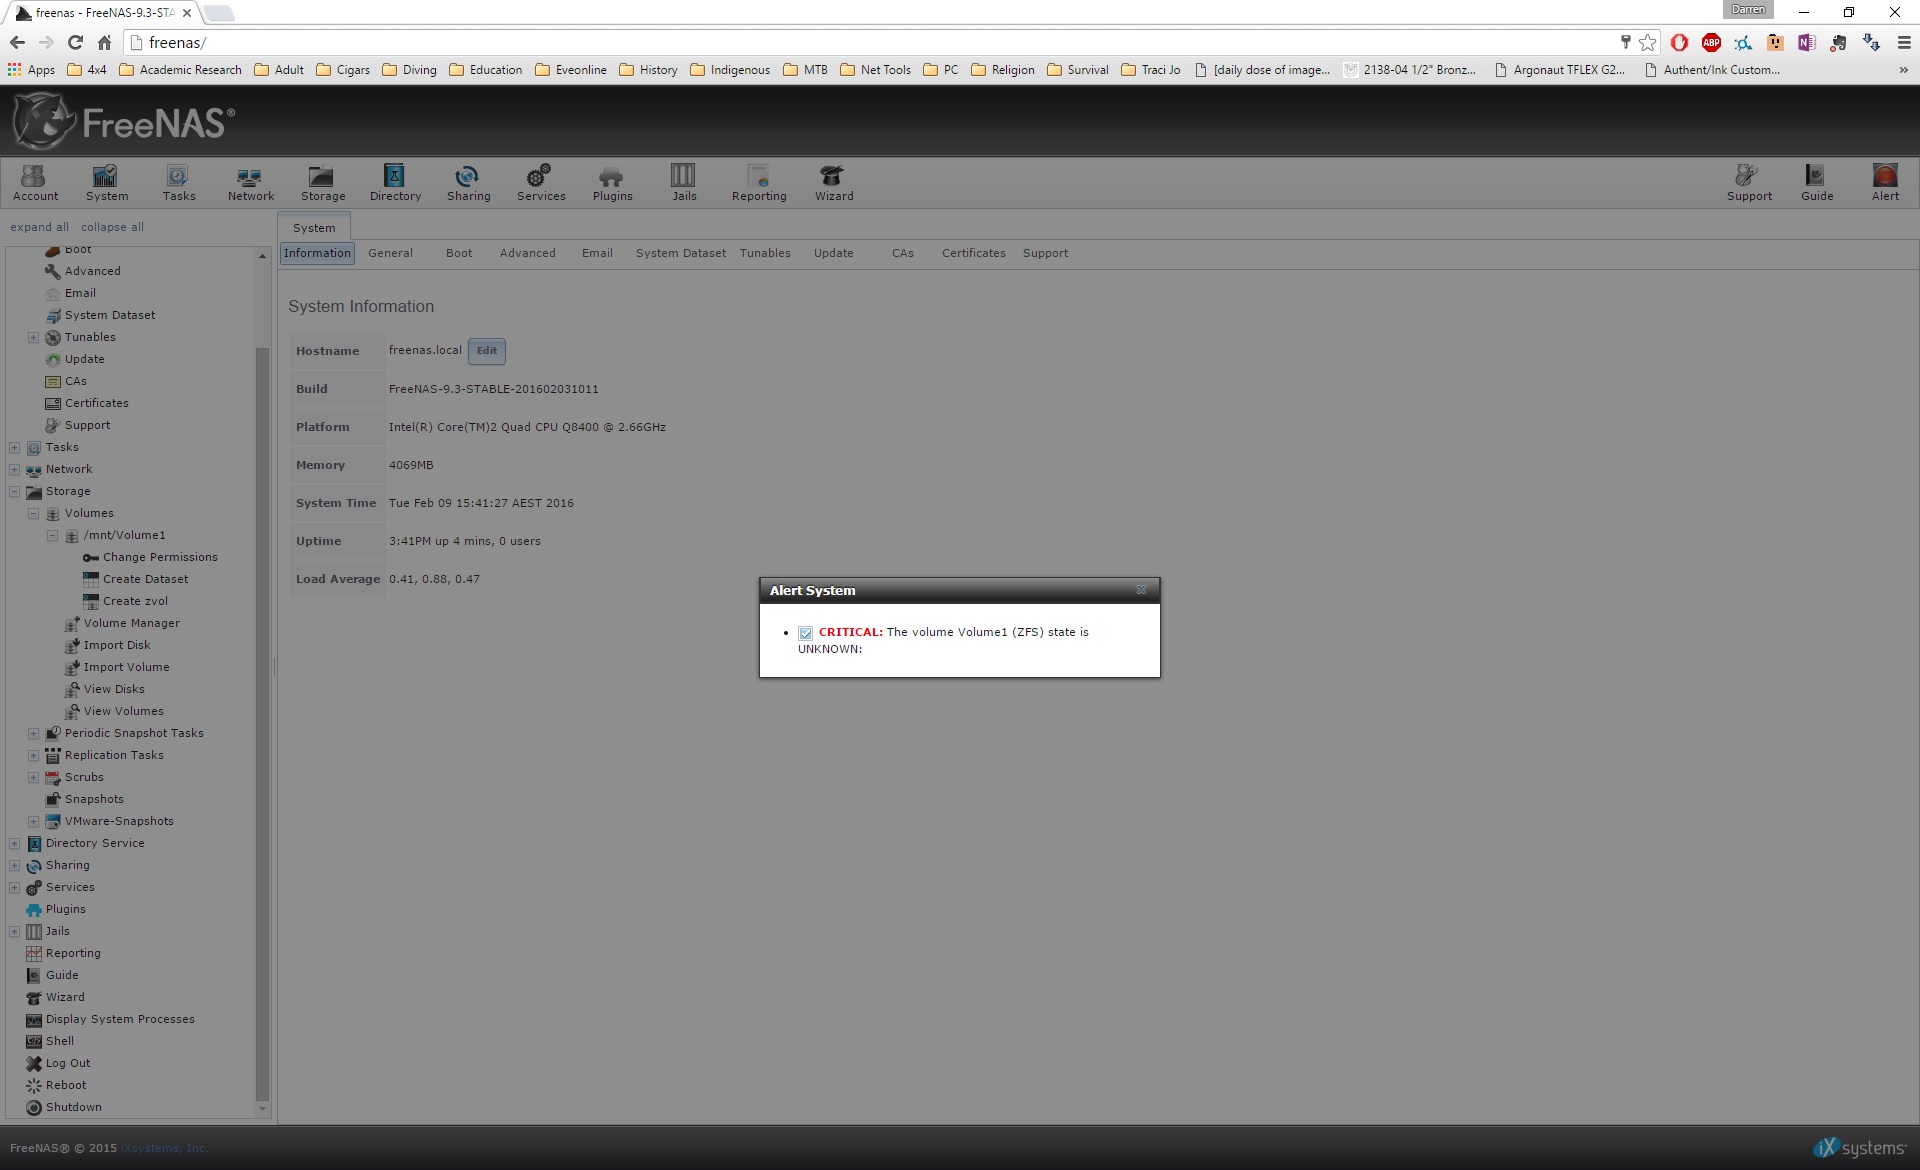Collapse the Storage tree node
The image size is (1920, 1170).
pyautogui.click(x=14, y=491)
